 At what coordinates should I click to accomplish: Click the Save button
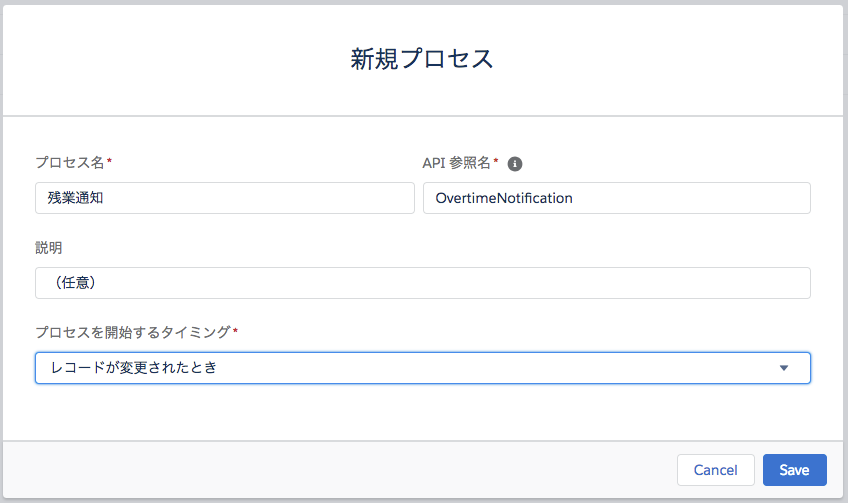coord(794,470)
